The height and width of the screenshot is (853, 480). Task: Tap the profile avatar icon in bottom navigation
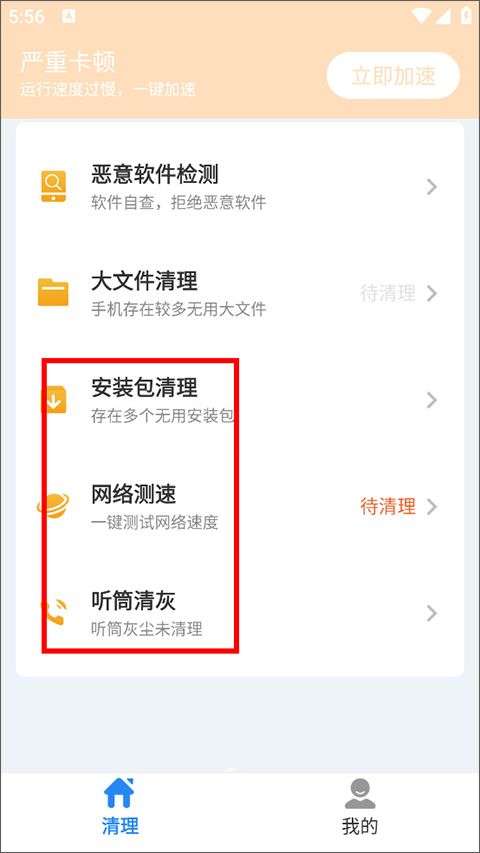[360, 793]
